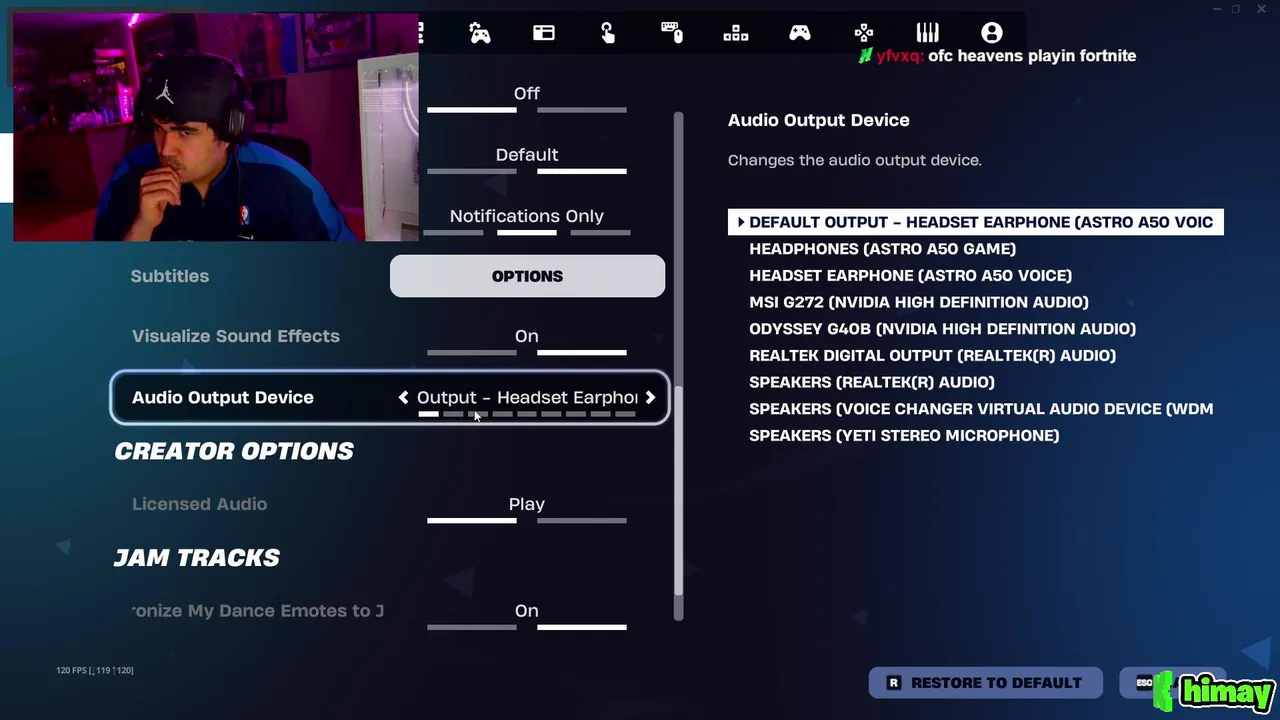Open the Controller Options tab (gamepad icon)
The width and height of the screenshot is (1280, 720).
pos(800,33)
